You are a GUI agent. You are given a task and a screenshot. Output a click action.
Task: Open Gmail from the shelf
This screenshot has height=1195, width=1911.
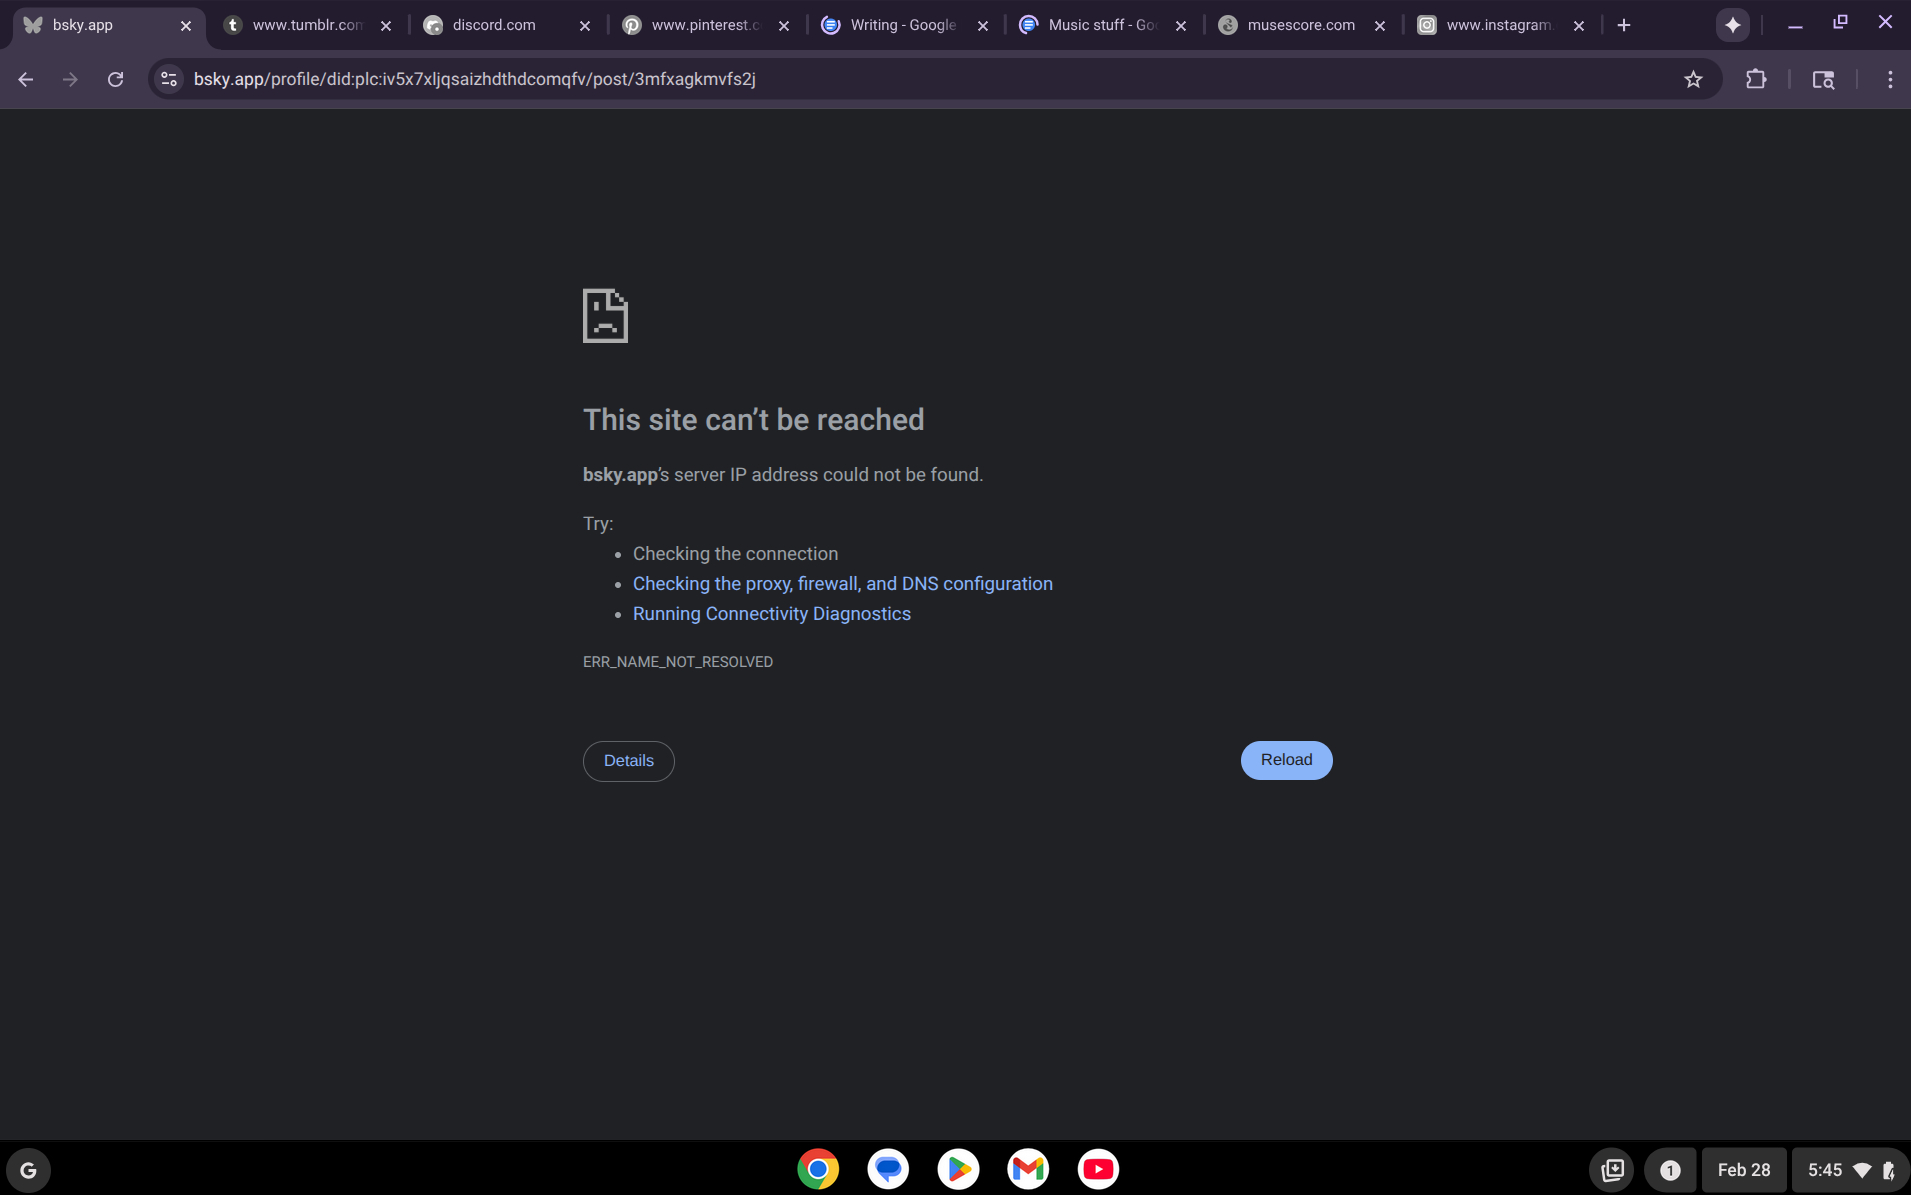tap(1028, 1169)
